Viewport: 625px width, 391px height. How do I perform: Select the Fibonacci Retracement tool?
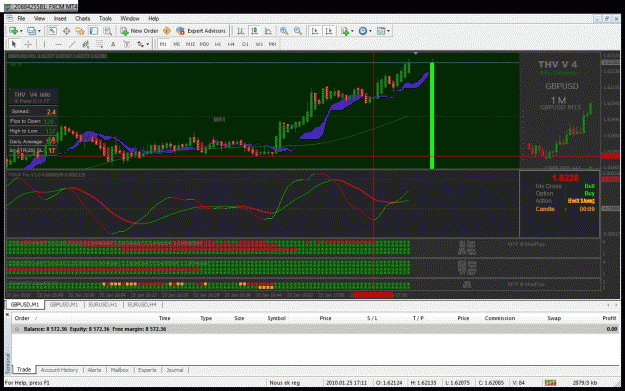[99, 44]
